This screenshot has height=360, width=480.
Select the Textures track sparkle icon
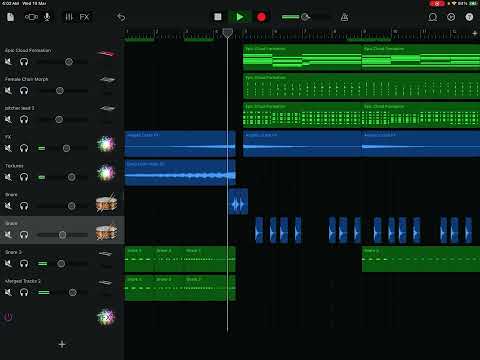pyautogui.click(x=106, y=173)
